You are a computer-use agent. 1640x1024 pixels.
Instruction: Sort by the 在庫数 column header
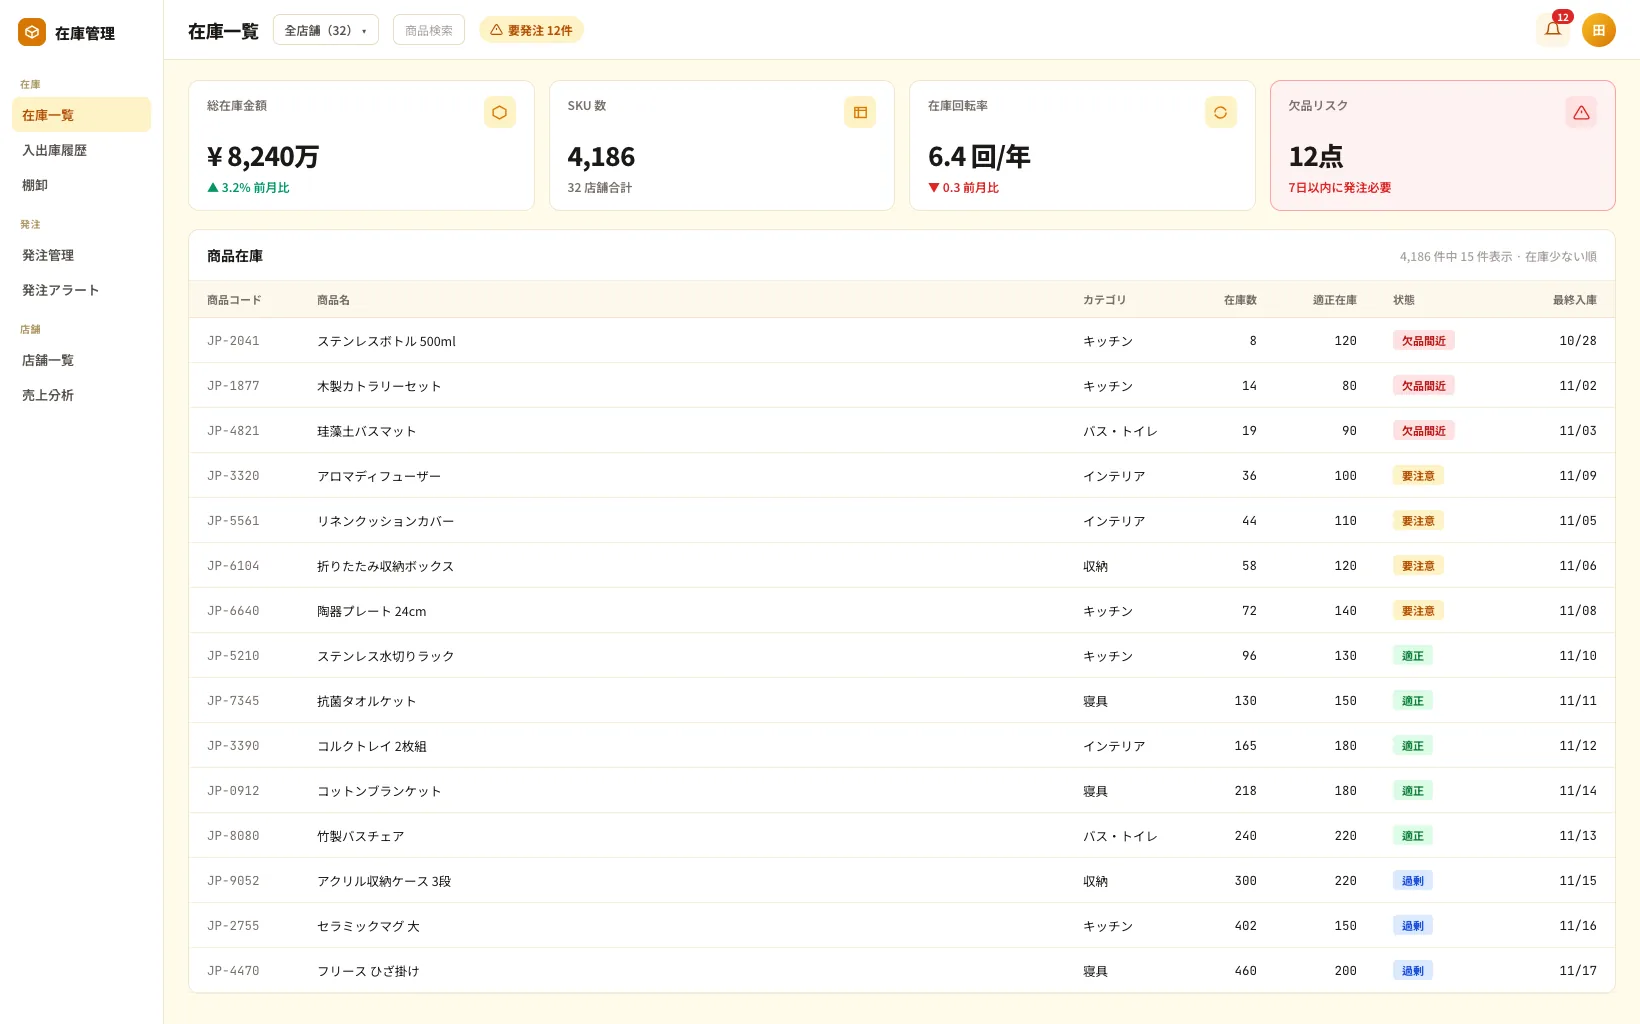1240,300
